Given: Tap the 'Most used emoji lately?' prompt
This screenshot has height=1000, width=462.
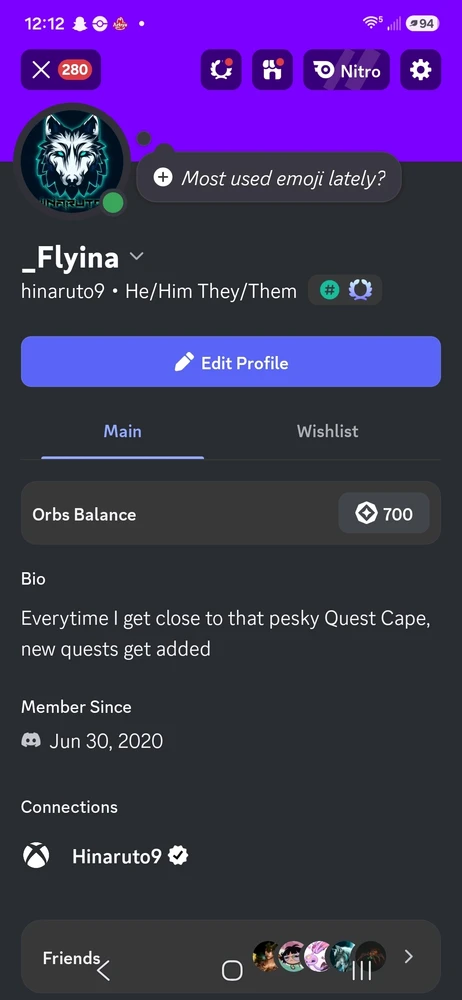Looking at the screenshot, I should [x=284, y=177].
